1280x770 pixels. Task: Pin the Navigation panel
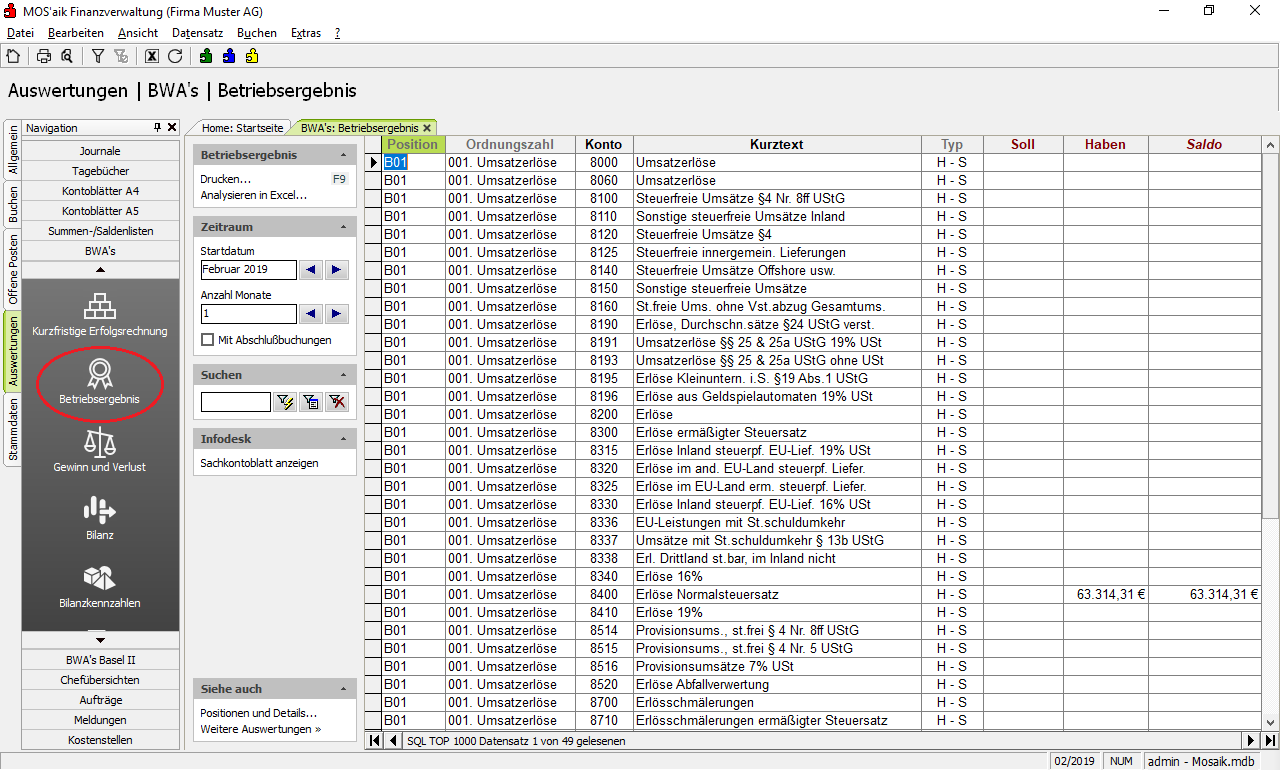click(157, 128)
